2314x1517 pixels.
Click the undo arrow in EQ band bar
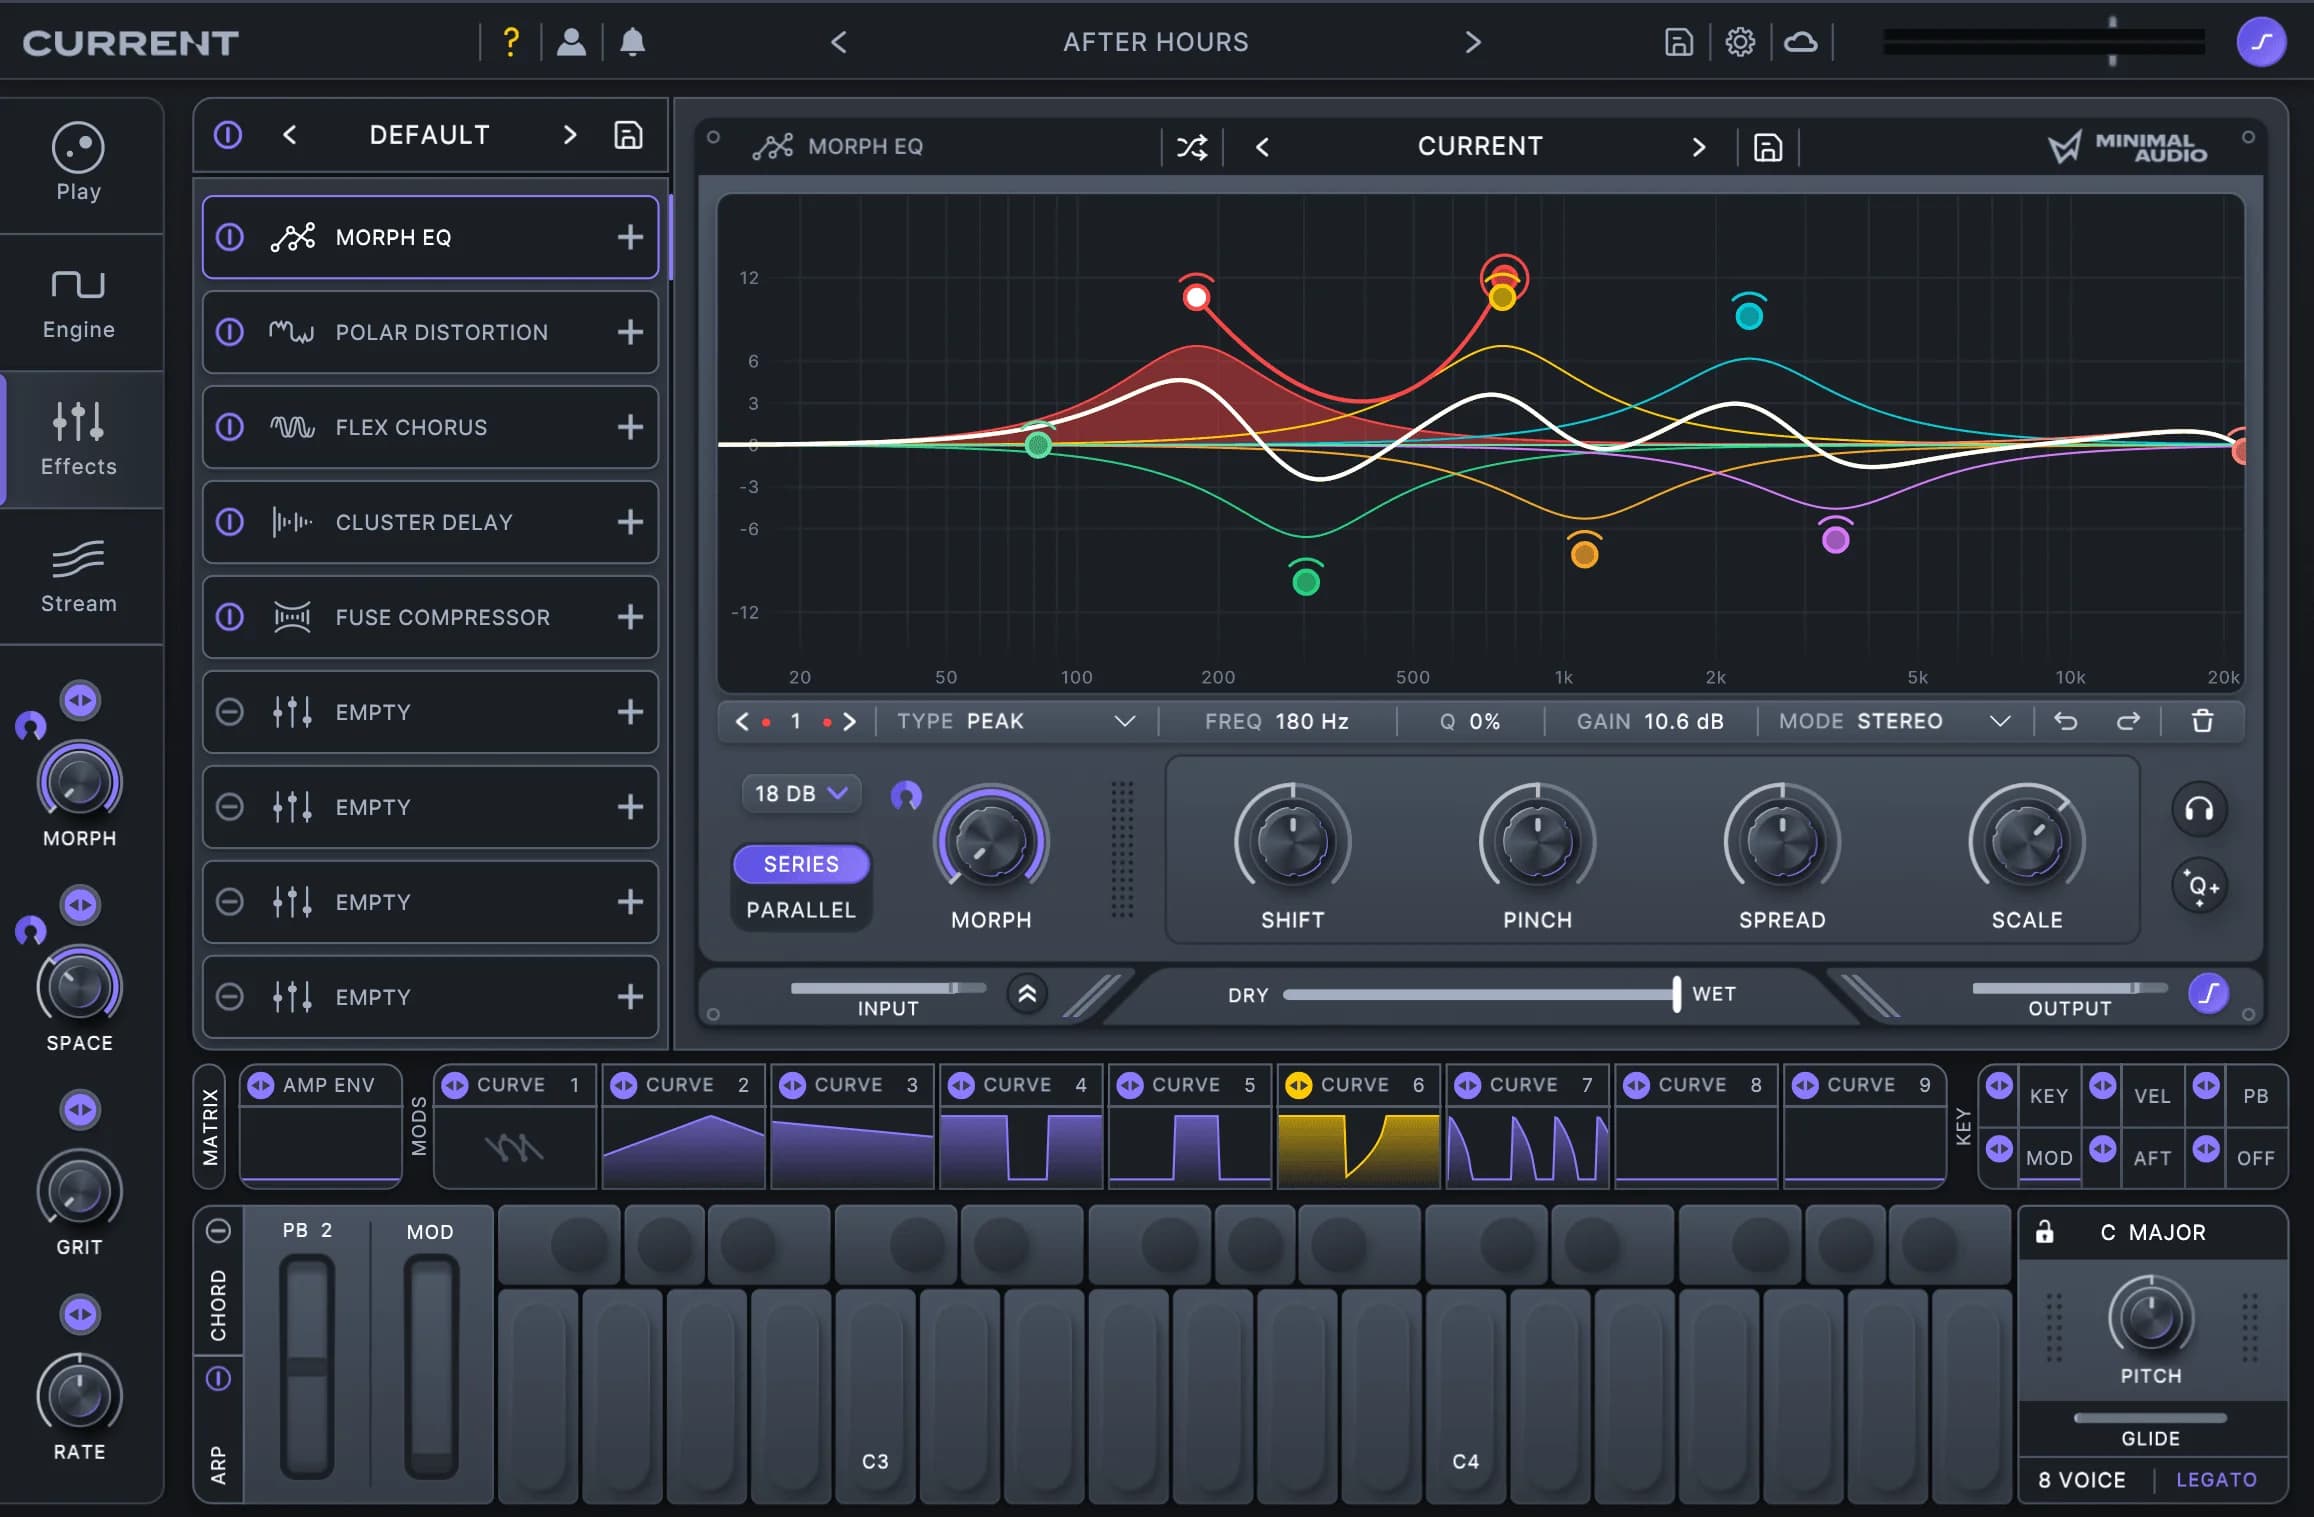click(2066, 721)
